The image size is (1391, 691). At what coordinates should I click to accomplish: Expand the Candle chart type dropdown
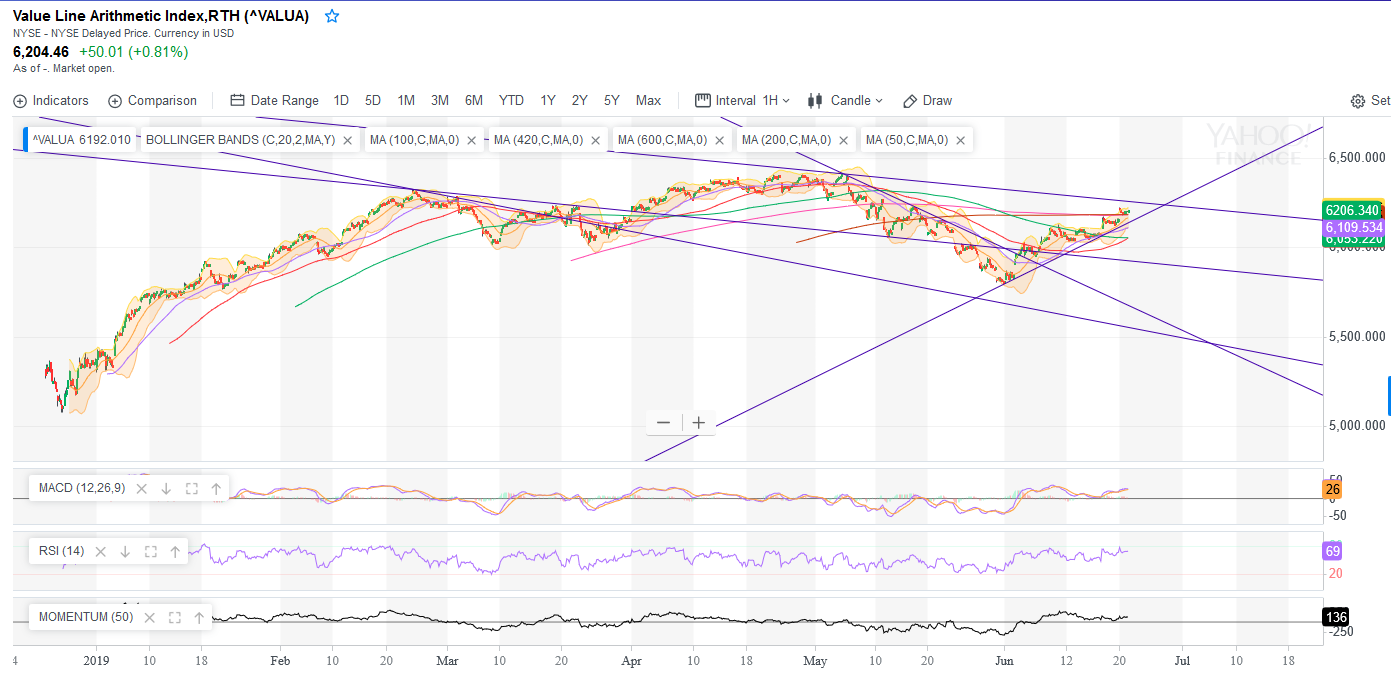click(846, 101)
